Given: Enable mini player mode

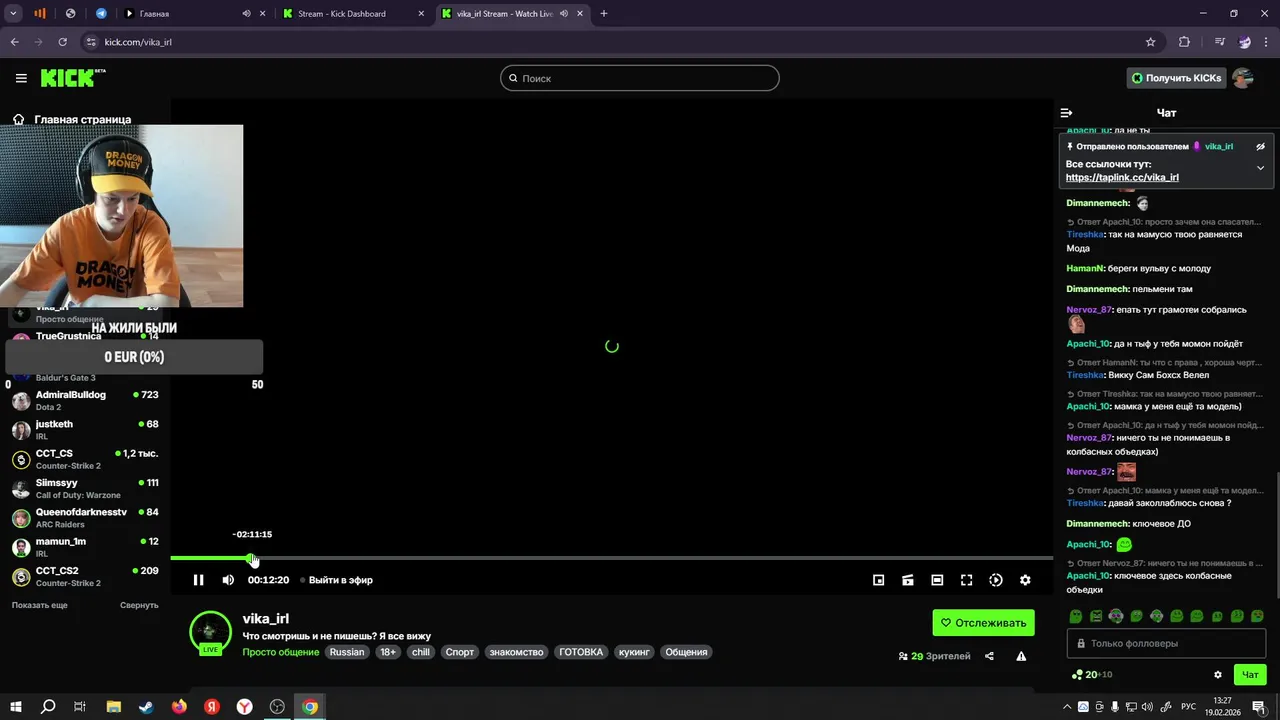Looking at the screenshot, I should point(878,580).
